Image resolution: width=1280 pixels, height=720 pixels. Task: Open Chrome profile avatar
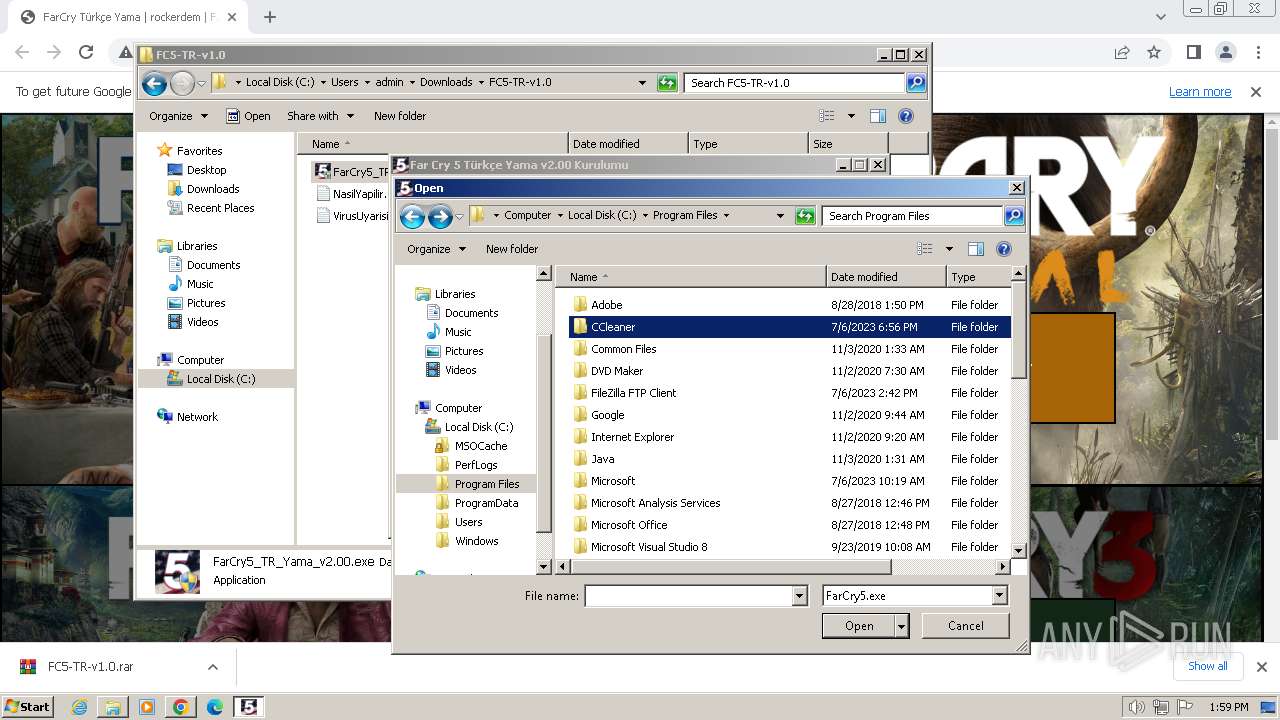pyautogui.click(x=1226, y=52)
